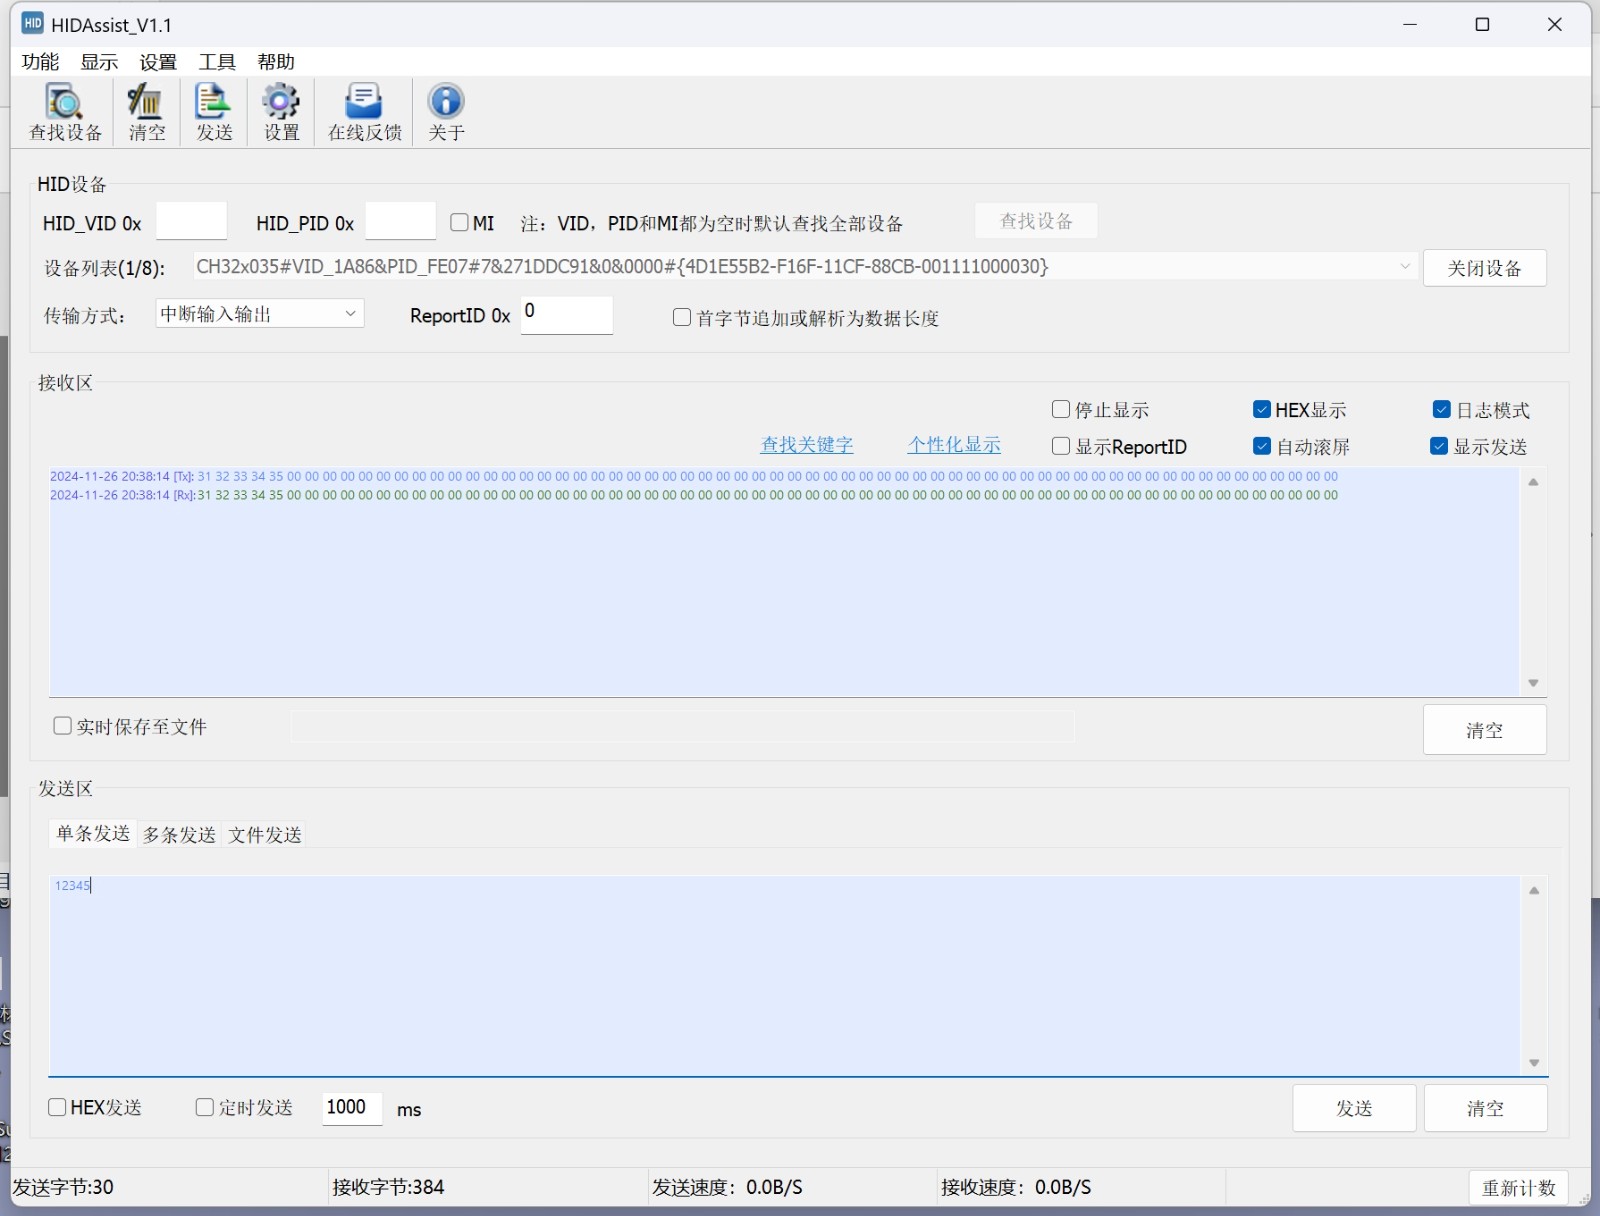Open 在线反馈 toolbar icon
1600x1216 pixels.
click(364, 112)
